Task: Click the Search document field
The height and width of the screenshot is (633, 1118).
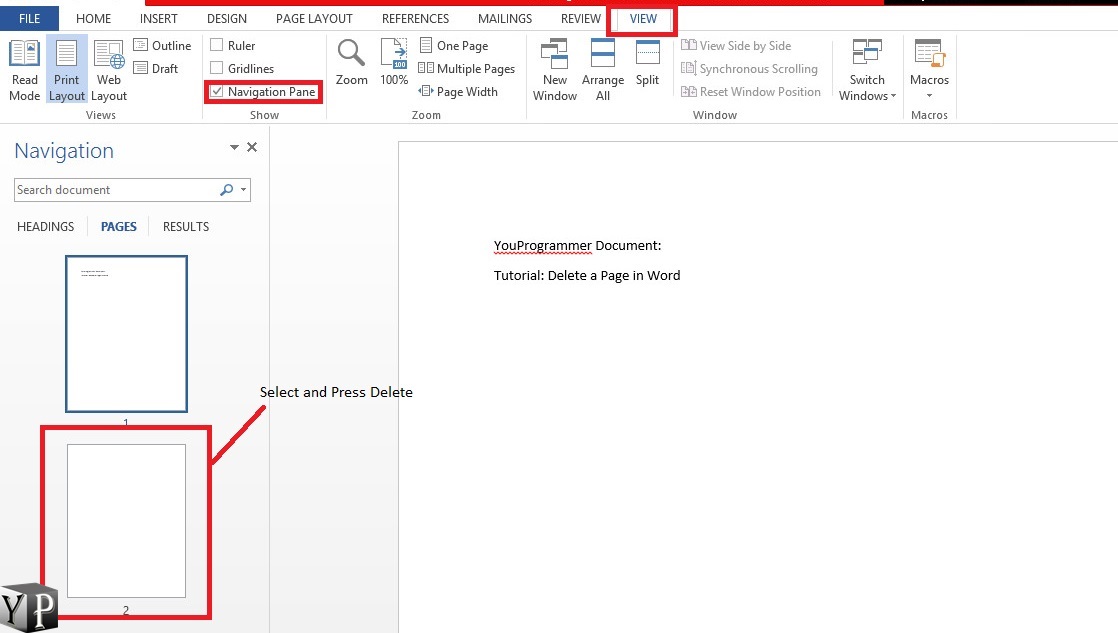Action: [x=115, y=190]
